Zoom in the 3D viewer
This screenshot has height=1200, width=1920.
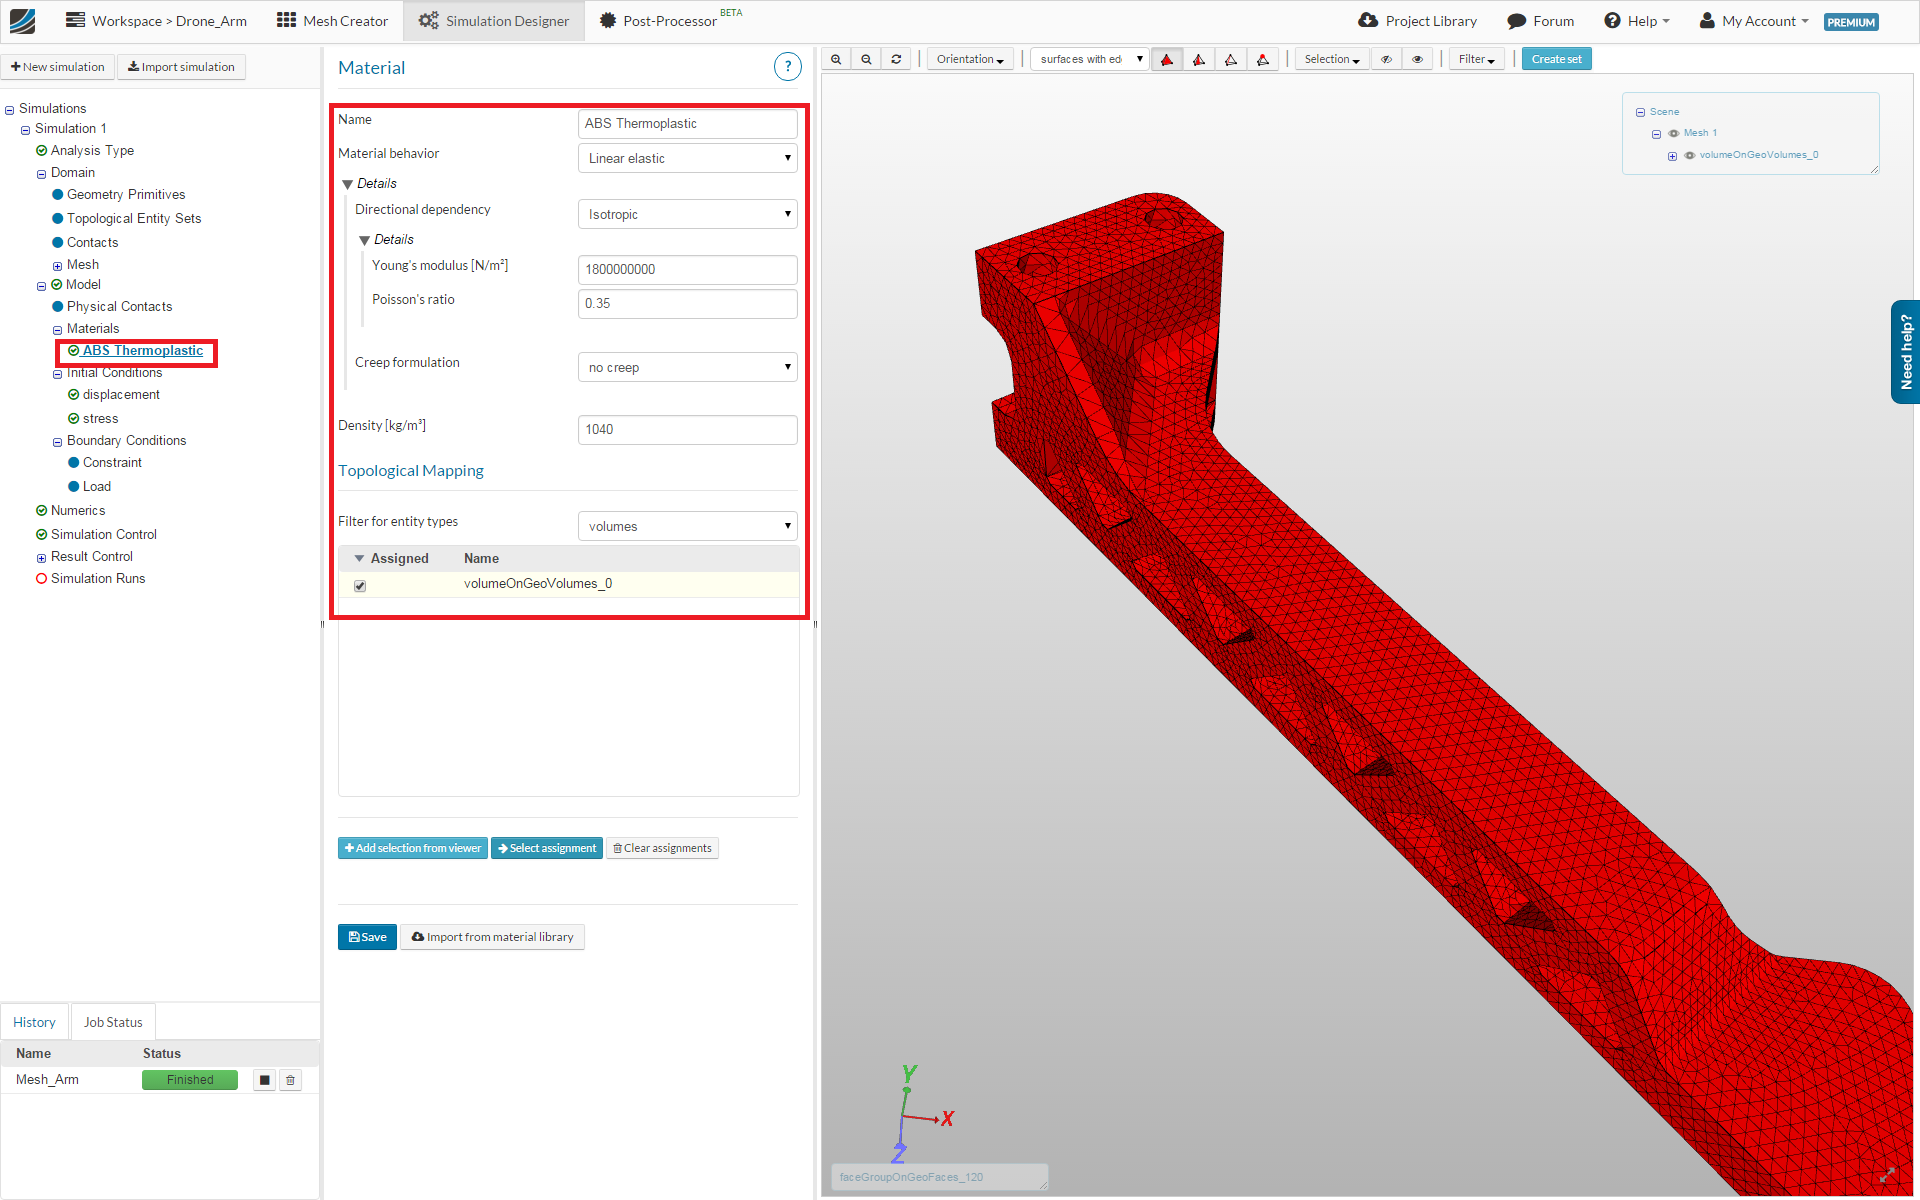click(x=836, y=59)
